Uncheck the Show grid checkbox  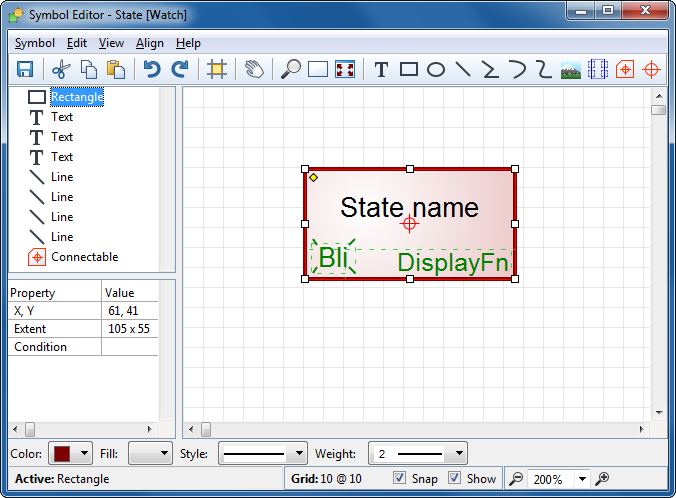455,478
